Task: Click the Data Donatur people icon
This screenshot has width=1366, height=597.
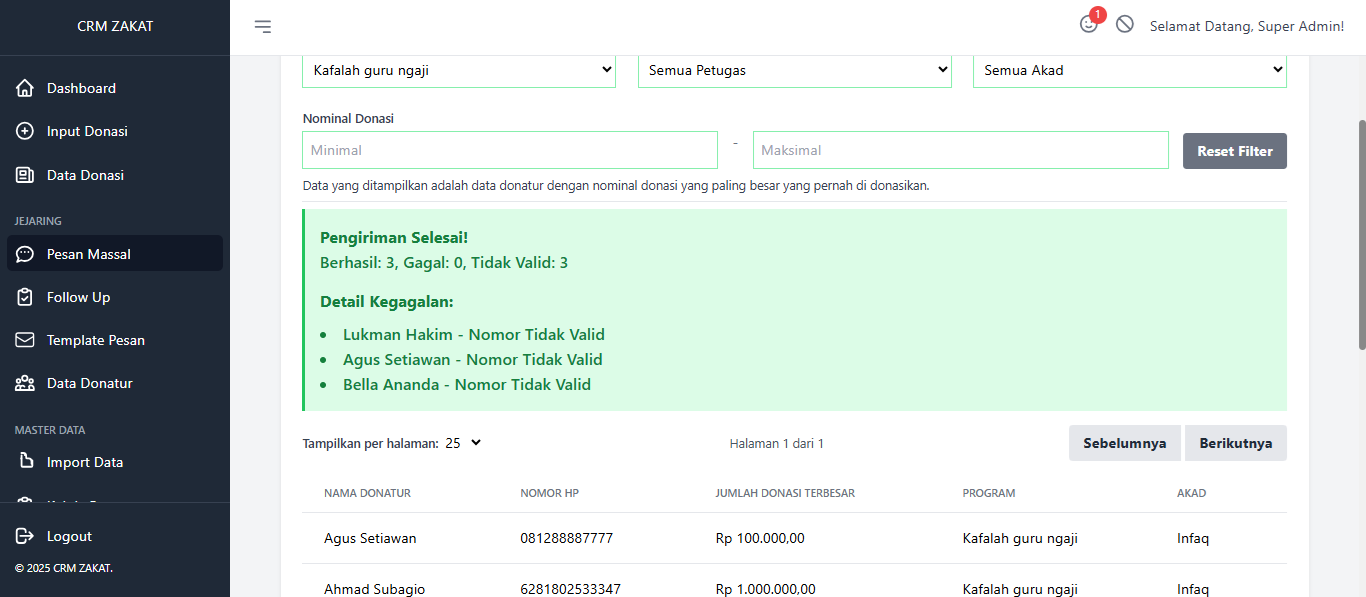Action: coord(25,383)
